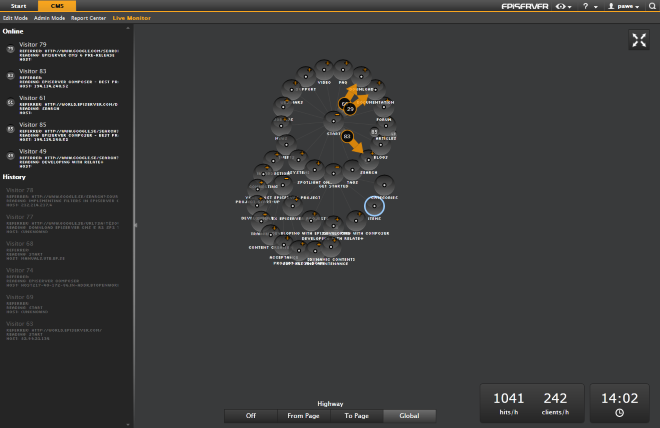Image resolution: width=660 pixels, height=428 pixels.
Task: Click the fullscreen expand icon
Action: [x=639, y=40]
